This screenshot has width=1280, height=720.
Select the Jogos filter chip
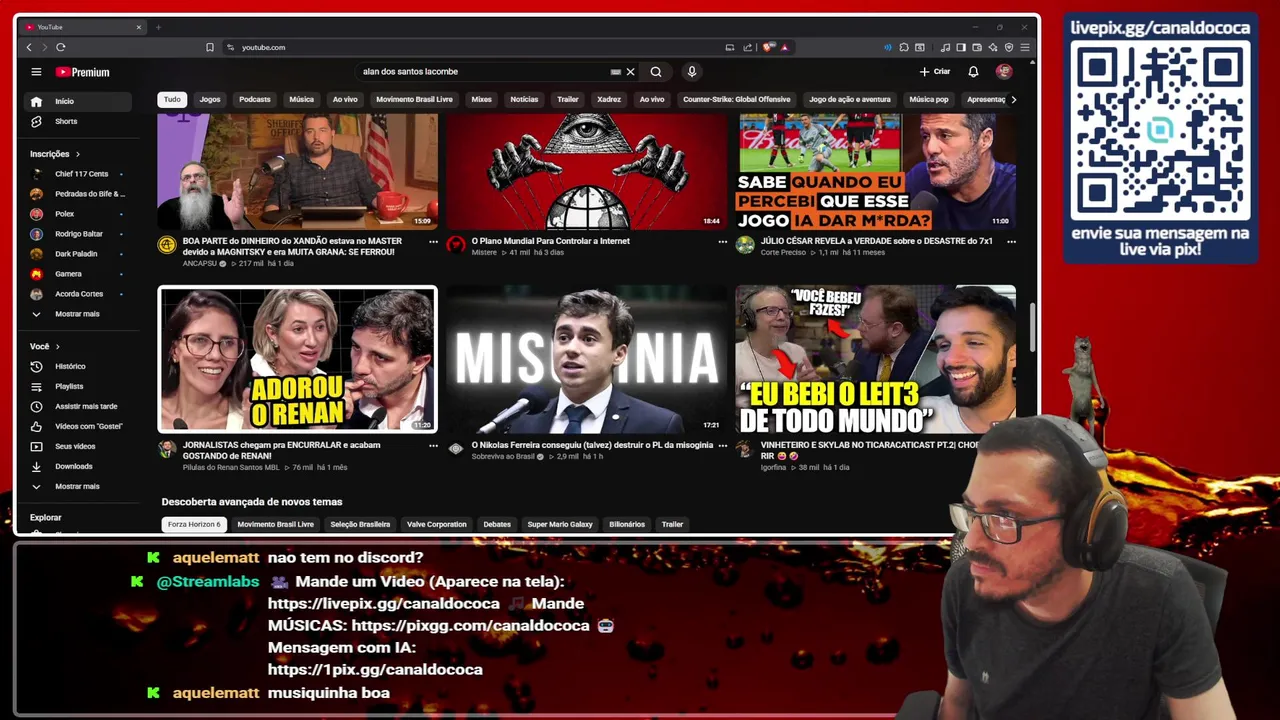point(210,99)
